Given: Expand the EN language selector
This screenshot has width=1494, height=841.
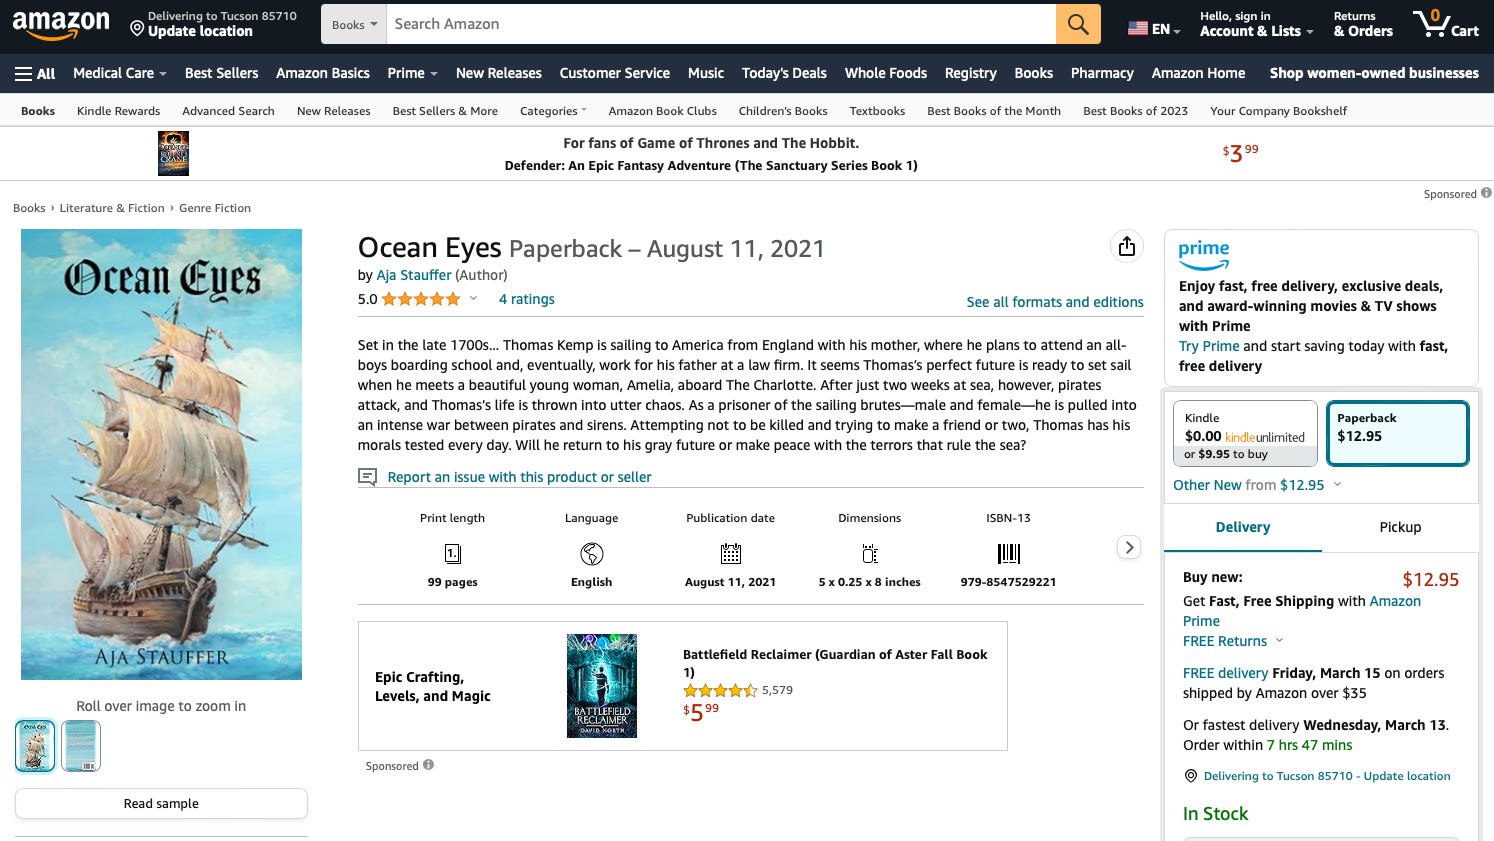Looking at the screenshot, I should point(1154,29).
